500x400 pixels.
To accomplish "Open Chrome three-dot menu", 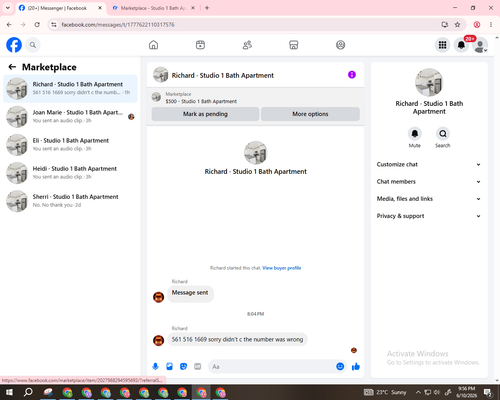I will coord(491,25).
